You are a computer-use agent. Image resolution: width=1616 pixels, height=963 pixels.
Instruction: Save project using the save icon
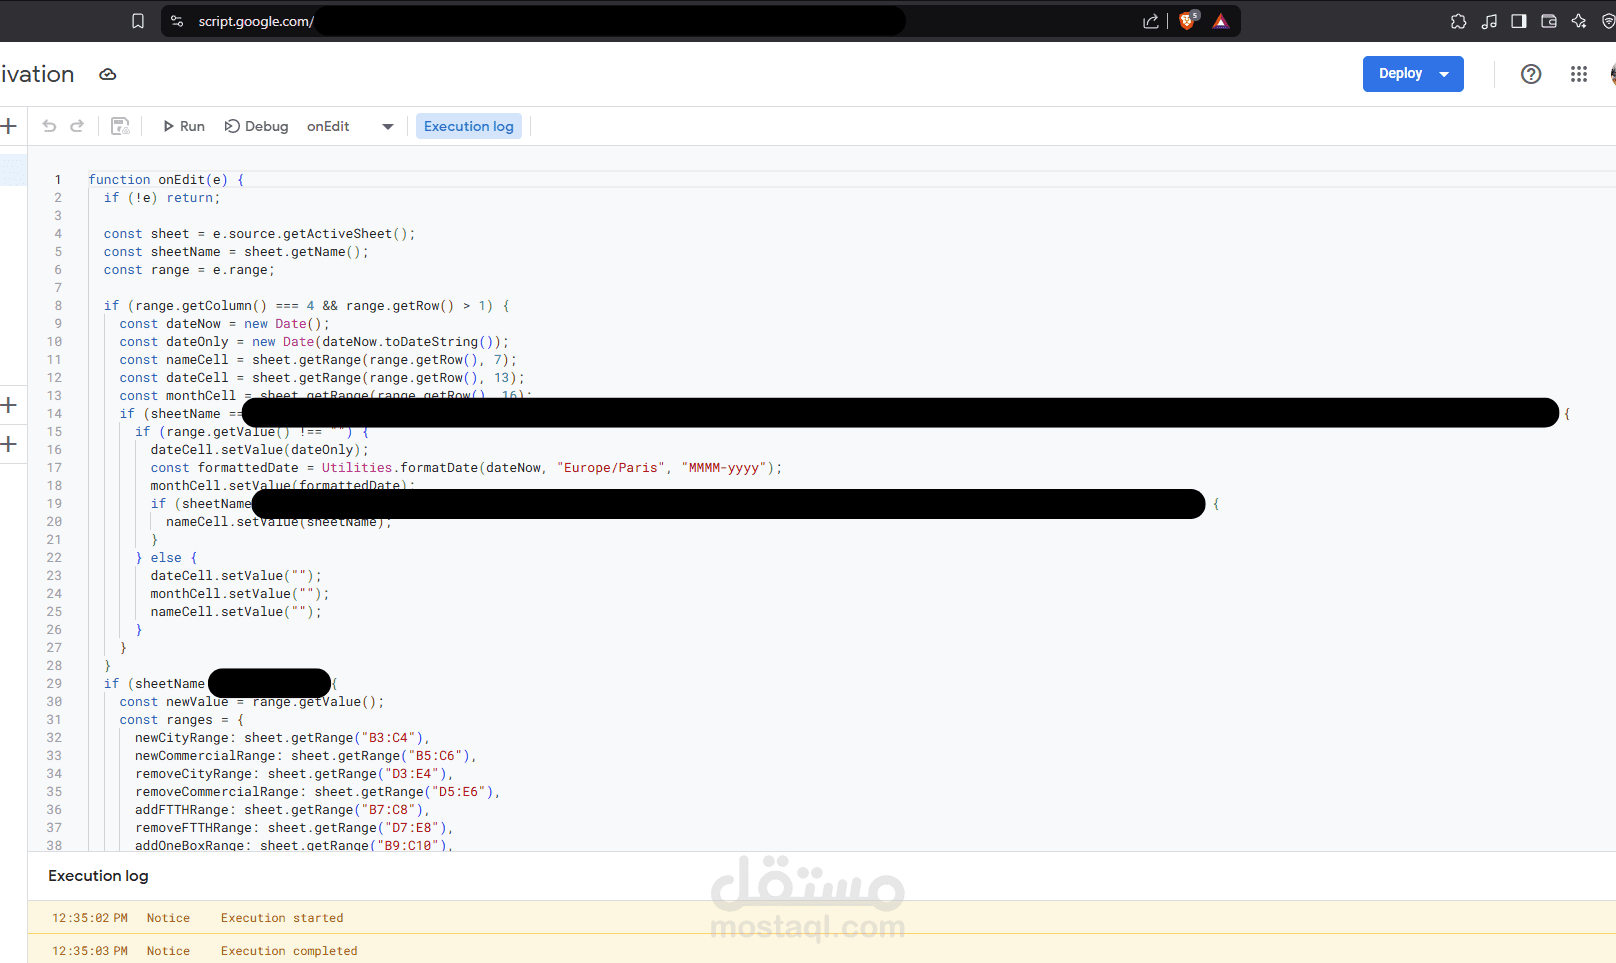120,126
